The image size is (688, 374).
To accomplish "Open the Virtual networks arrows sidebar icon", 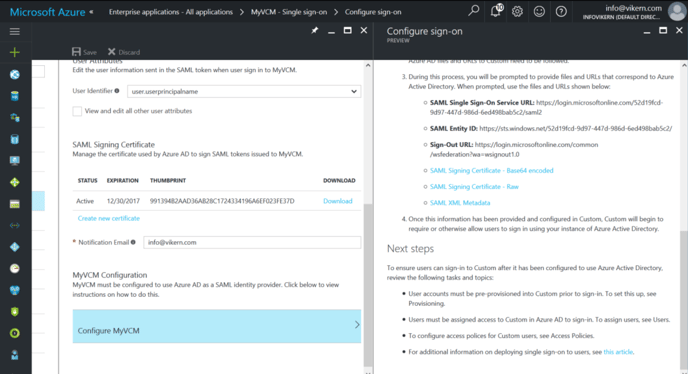I will click(14, 226).
